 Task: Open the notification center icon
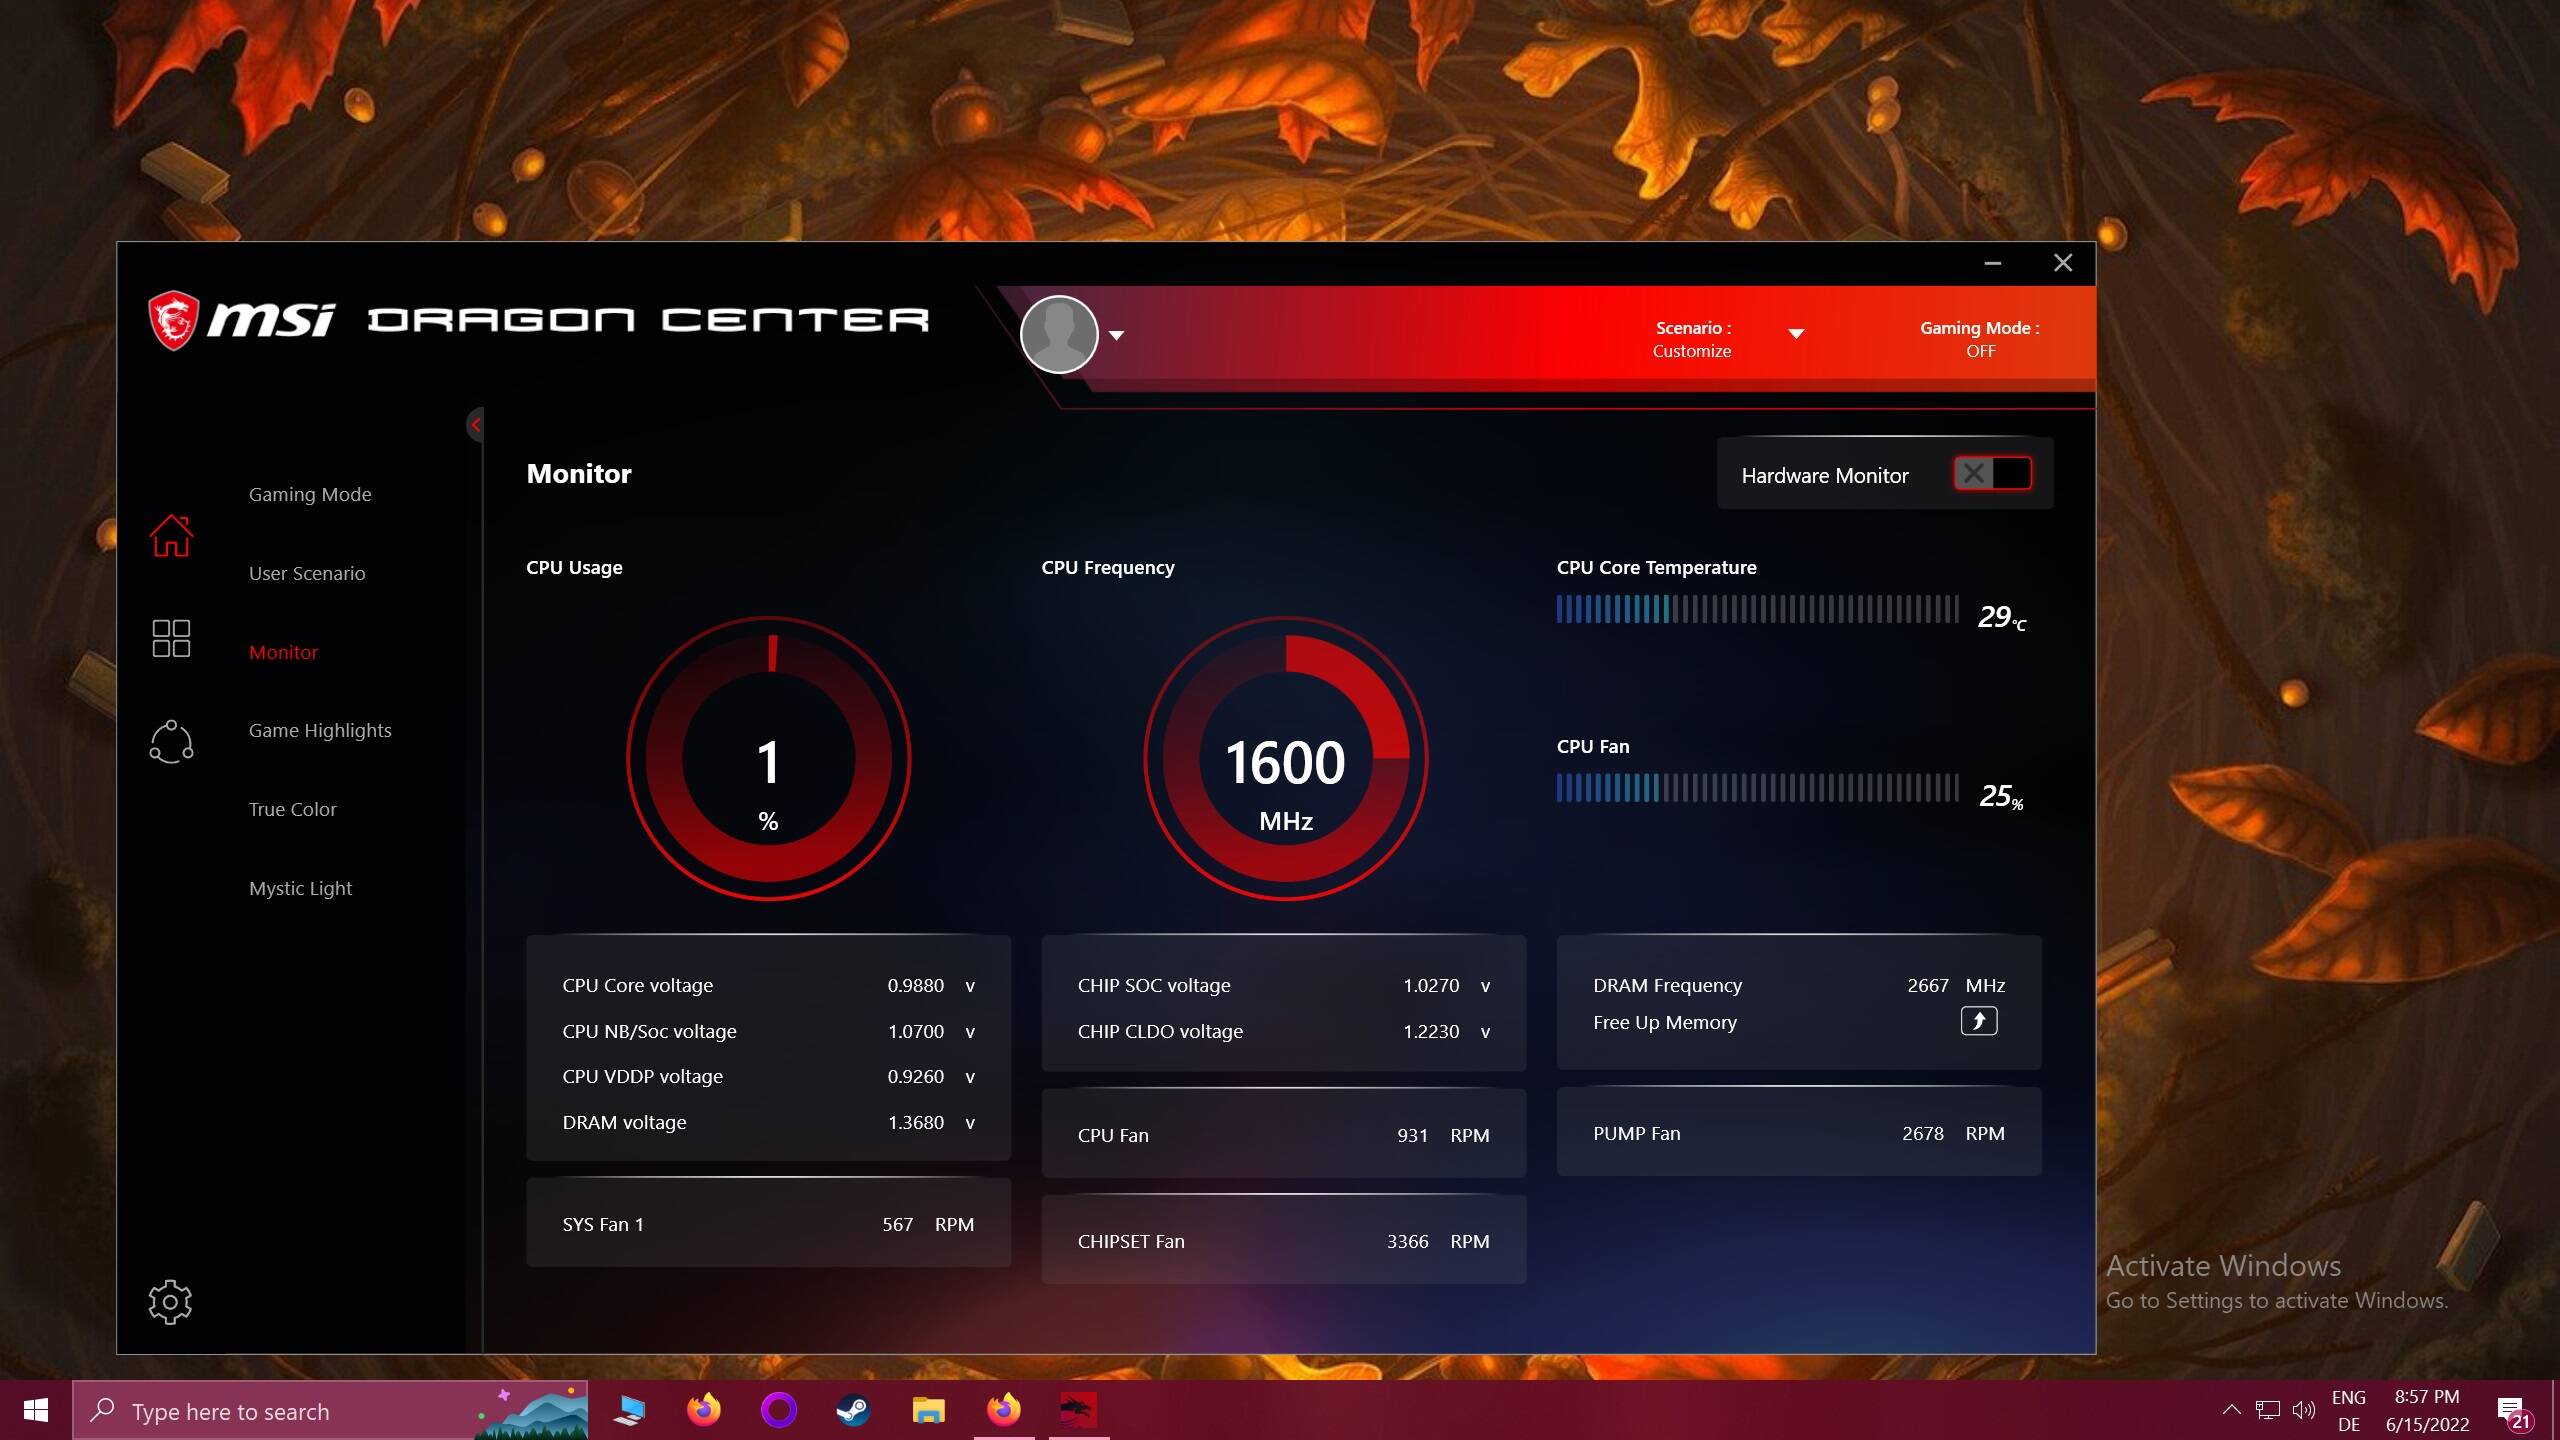coord(2512,1411)
